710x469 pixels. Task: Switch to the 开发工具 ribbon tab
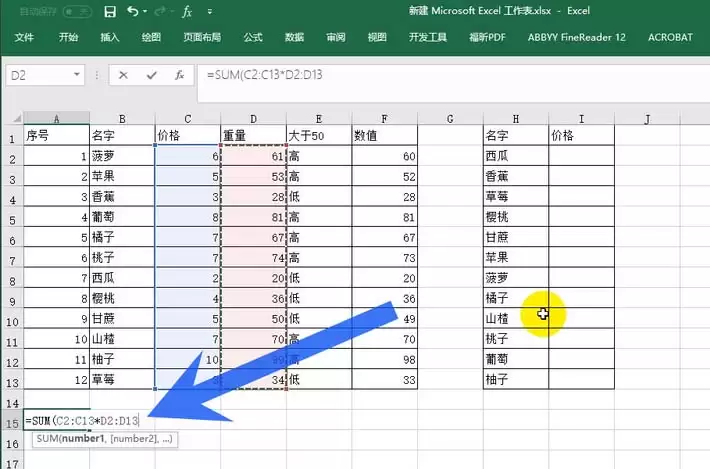point(428,38)
